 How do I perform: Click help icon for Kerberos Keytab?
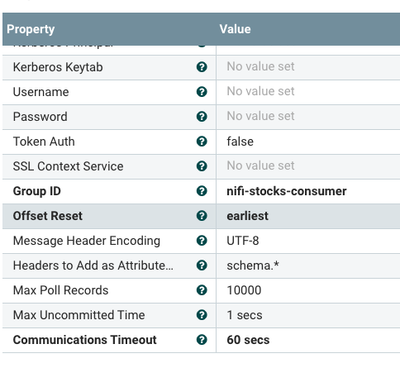pos(202,67)
